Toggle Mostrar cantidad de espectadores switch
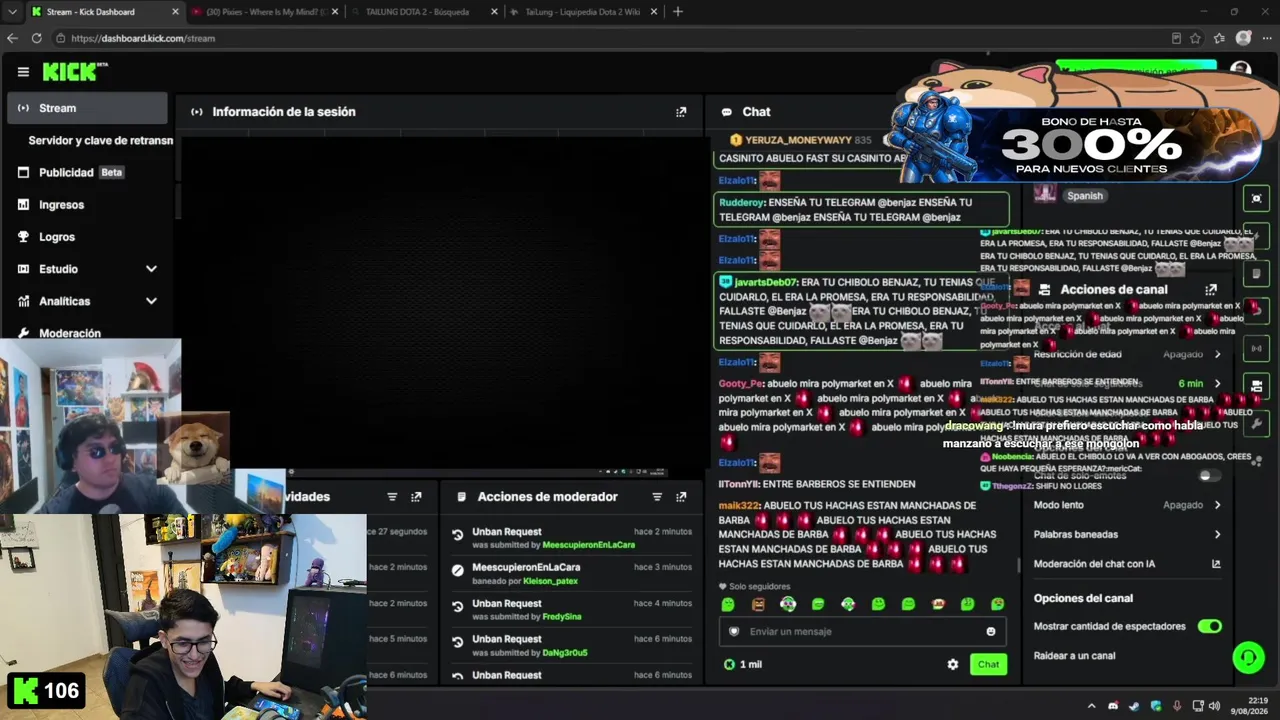The image size is (1280, 720). click(x=1210, y=626)
